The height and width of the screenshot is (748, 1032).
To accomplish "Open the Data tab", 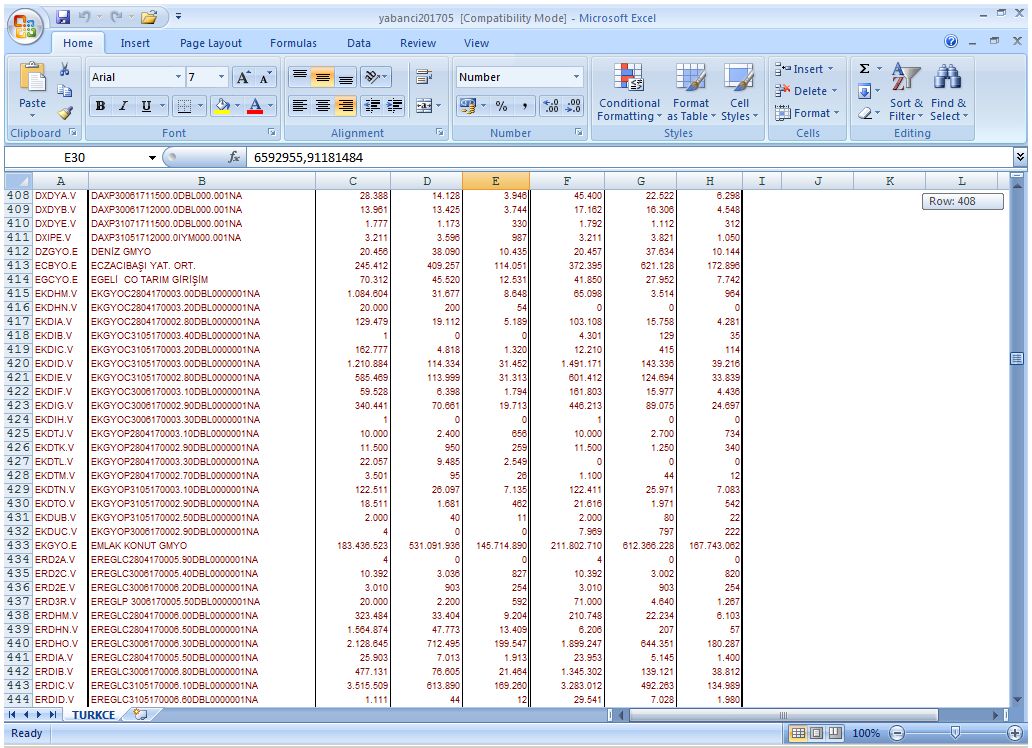I will 359,43.
